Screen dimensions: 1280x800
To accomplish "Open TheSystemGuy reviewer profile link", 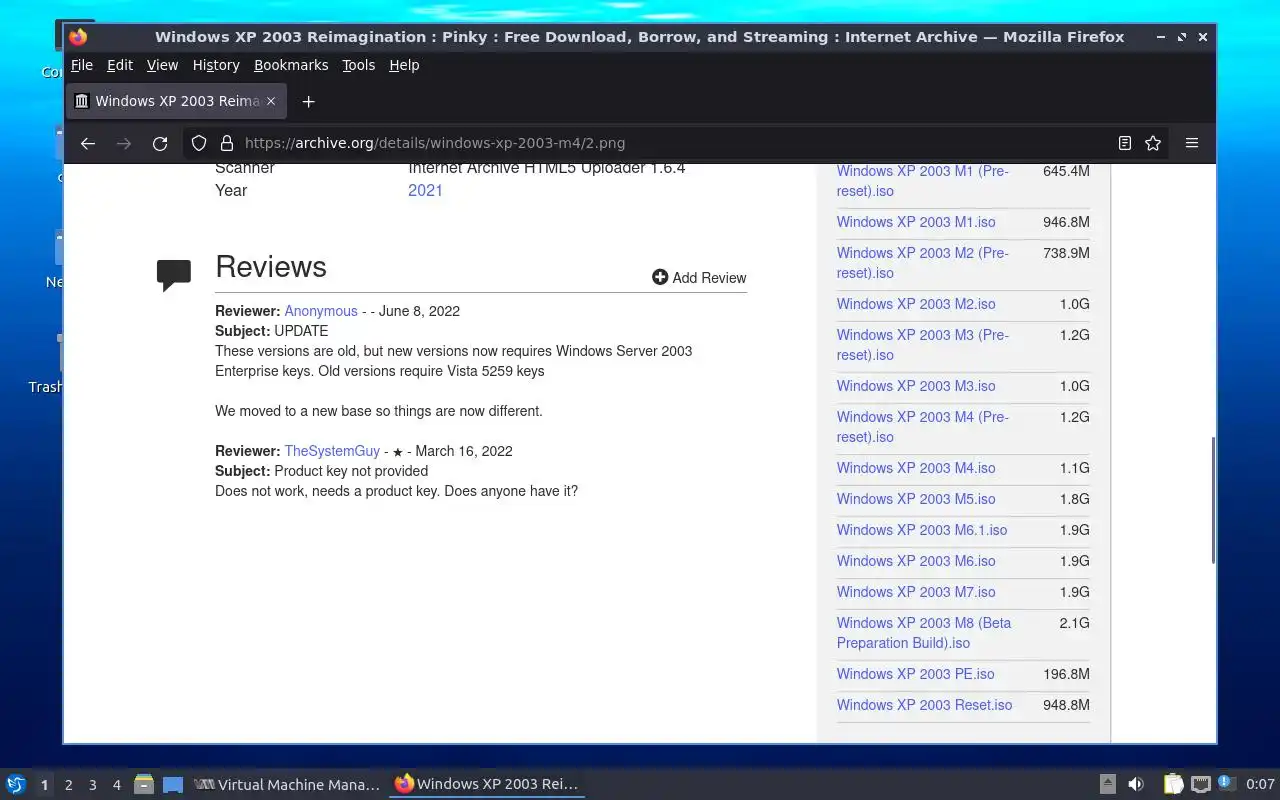I will [x=332, y=451].
